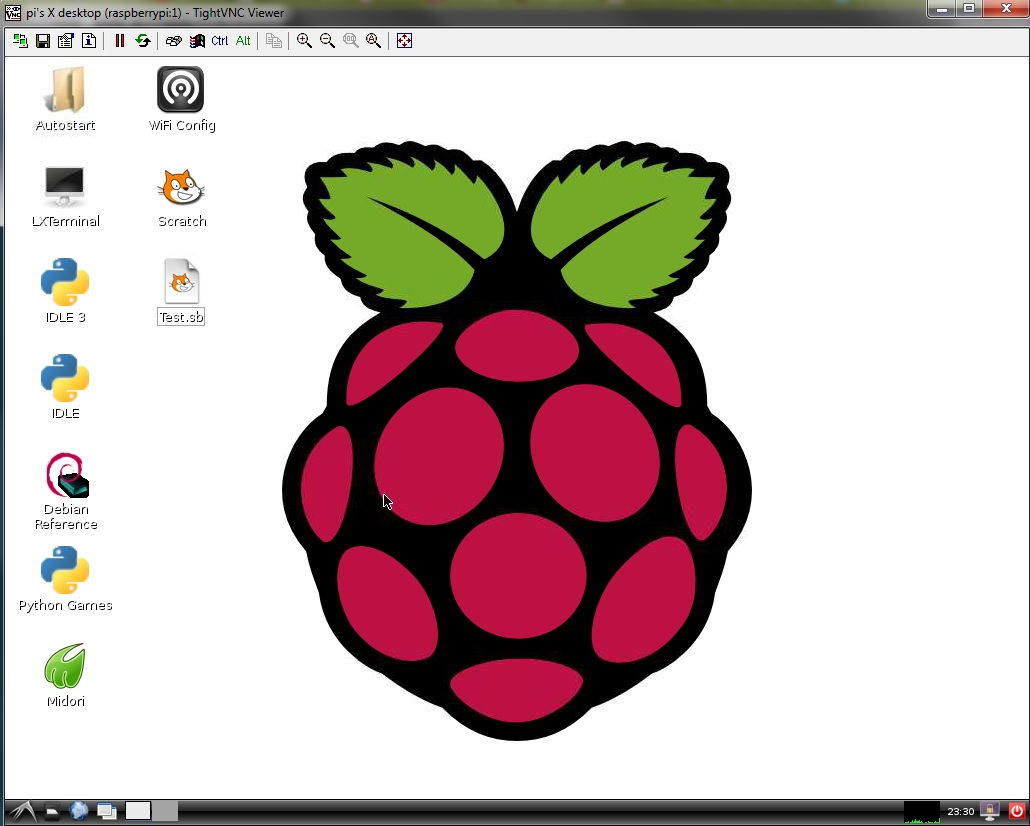Click the 'Python Games' label text
The height and width of the screenshot is (826, 1030).
[65, 605]
